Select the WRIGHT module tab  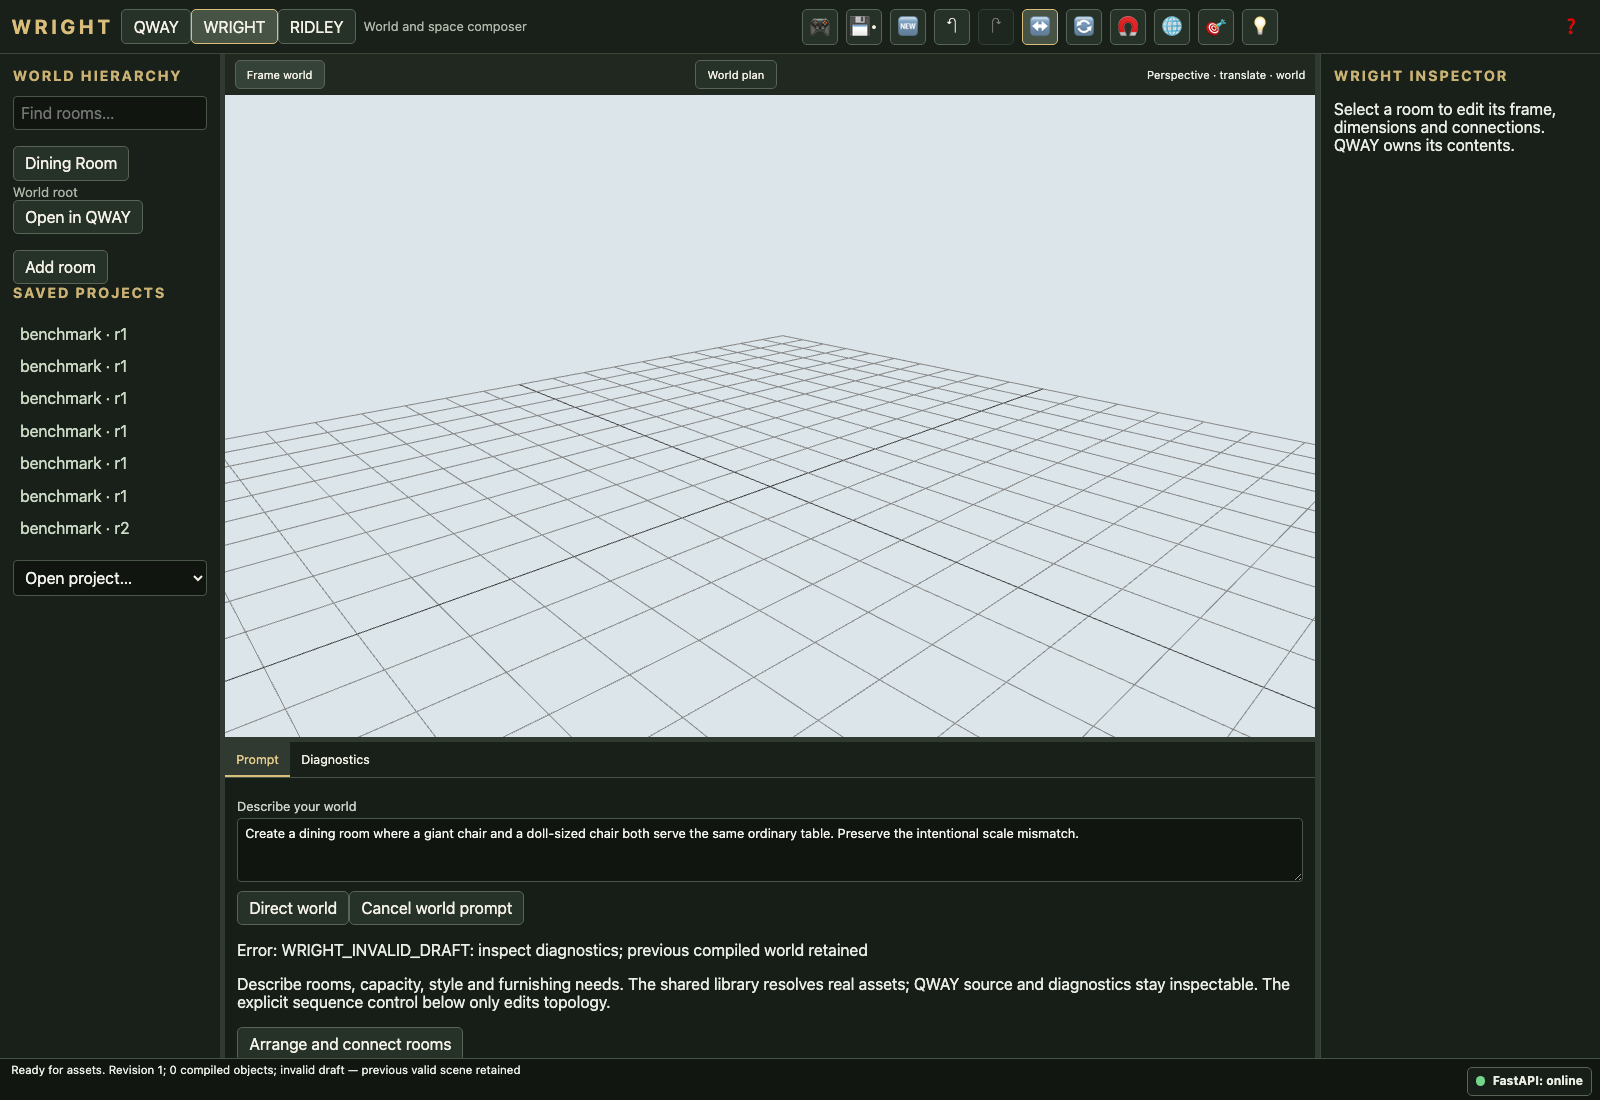234,27
